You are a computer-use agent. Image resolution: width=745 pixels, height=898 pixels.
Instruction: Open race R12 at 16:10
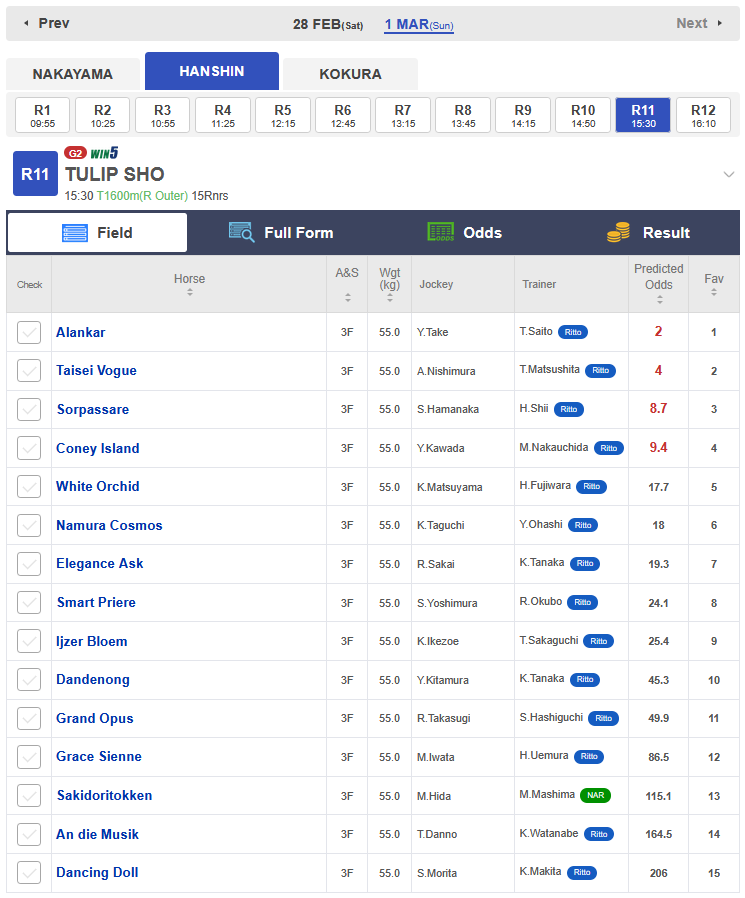[703, 115]
